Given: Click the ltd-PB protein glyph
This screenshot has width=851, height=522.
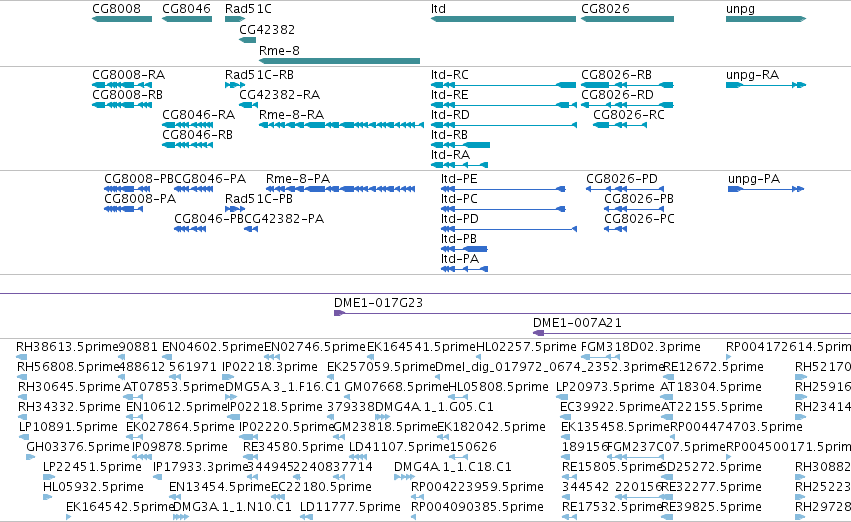Looking at the screenshot, I should point(464,250).
